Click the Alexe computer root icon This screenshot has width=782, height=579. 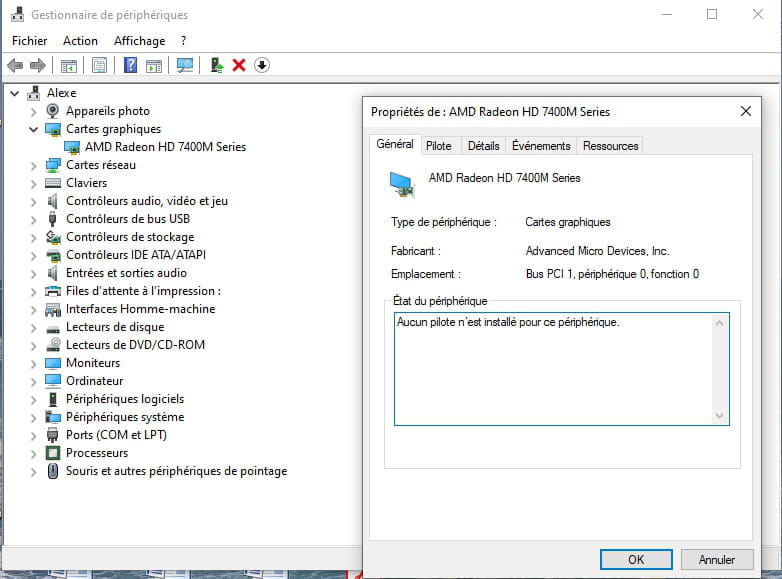coord(33,93)
